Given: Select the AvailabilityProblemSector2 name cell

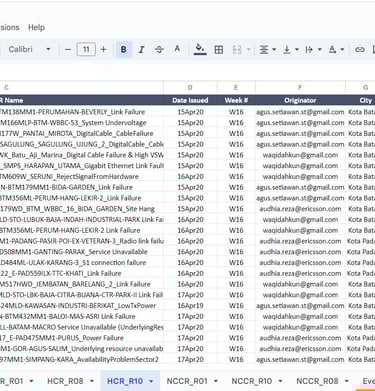Looking at the screenshot, I should [82, 359].
